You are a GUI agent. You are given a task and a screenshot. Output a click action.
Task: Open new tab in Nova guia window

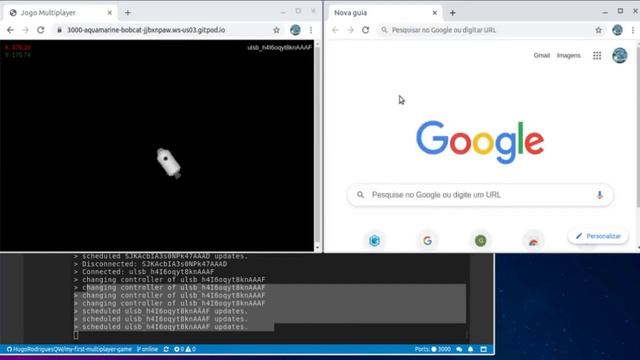click(453, 13)
